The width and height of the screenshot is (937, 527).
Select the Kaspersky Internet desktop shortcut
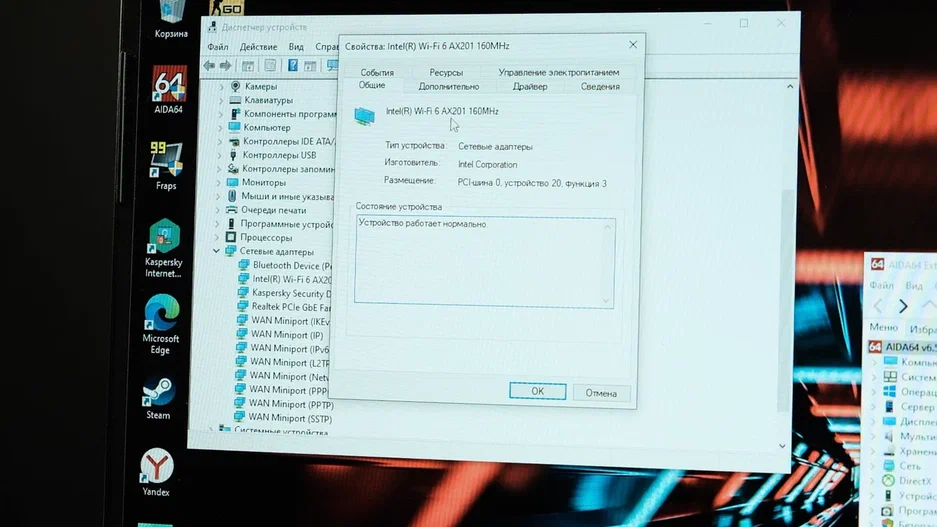click(x=164, y=249)
